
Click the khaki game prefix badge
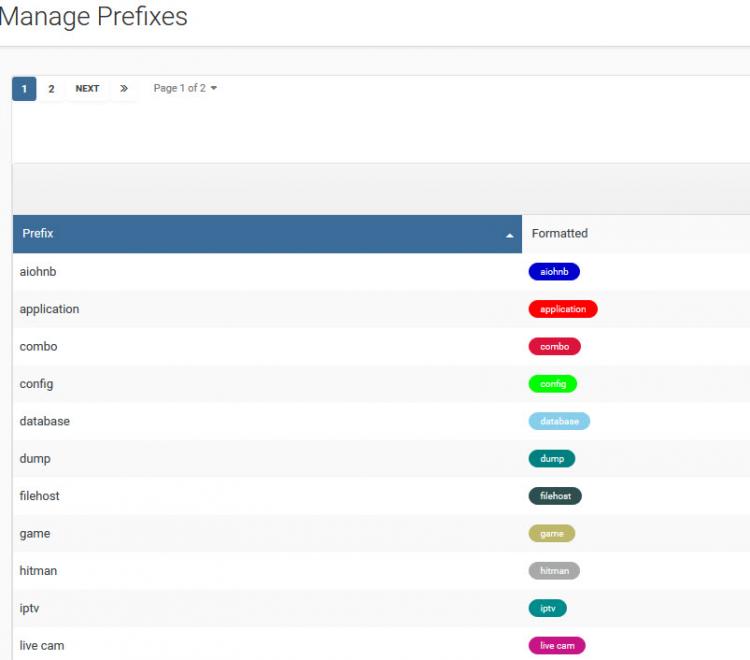[552, 534]
